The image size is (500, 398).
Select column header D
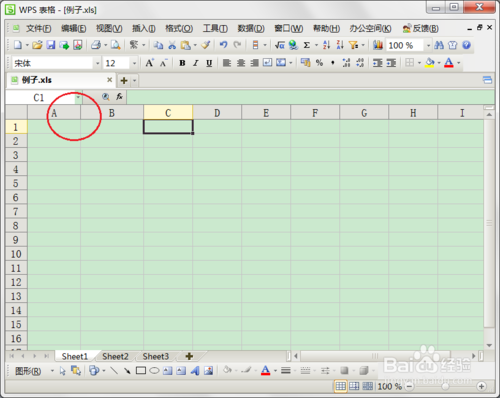pyautogui.click(x=217, y=113)
